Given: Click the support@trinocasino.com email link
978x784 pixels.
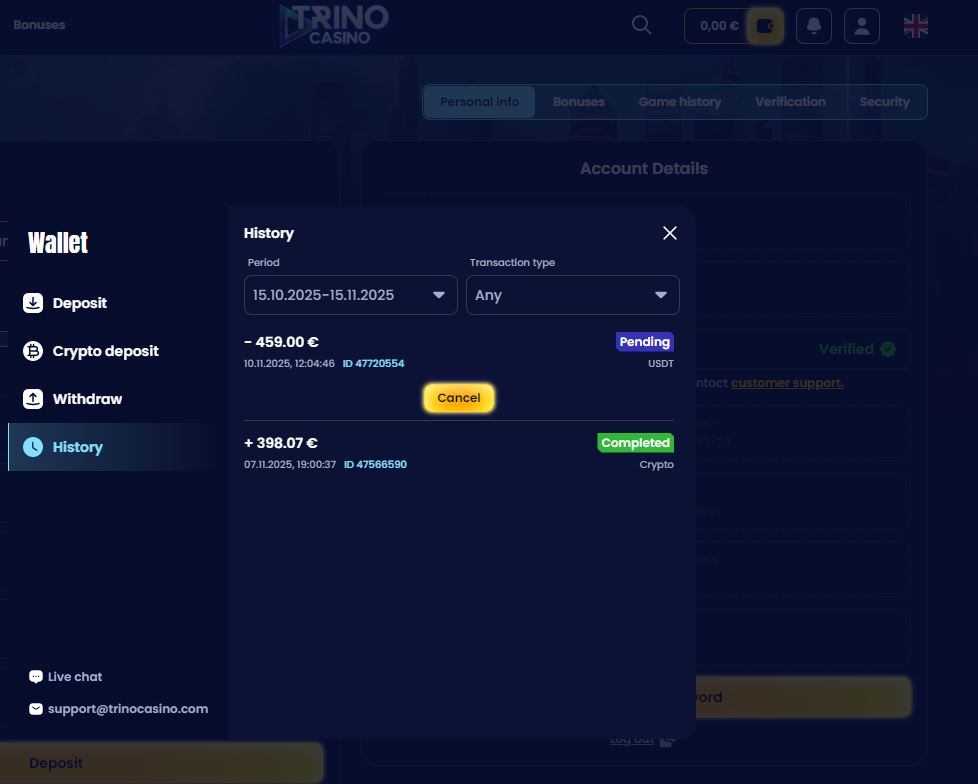Looking at the screenshot, I should [x=128, y=709].
